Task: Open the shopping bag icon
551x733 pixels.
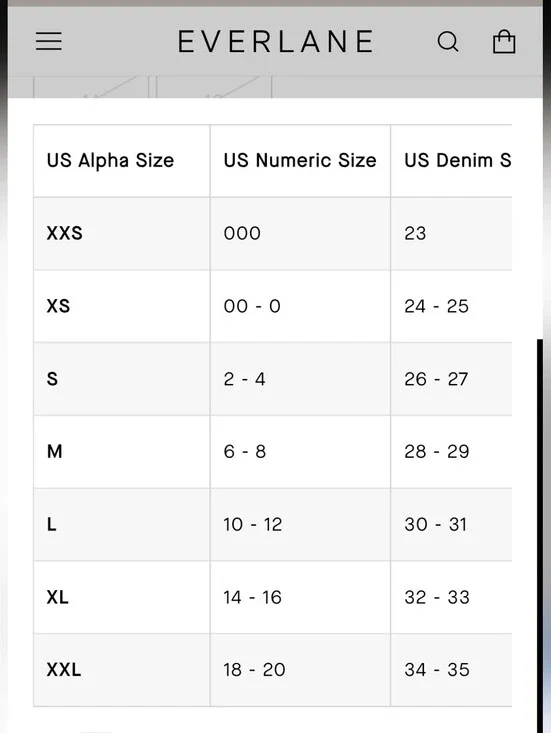Action: coord(504,42)
